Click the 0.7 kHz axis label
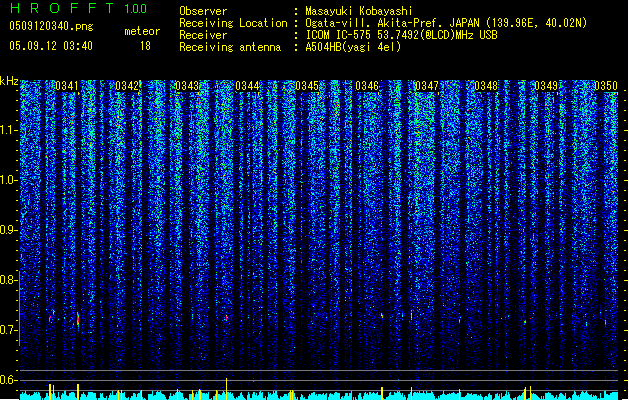This screenshot has width=629, height=400. coord(9,330)
